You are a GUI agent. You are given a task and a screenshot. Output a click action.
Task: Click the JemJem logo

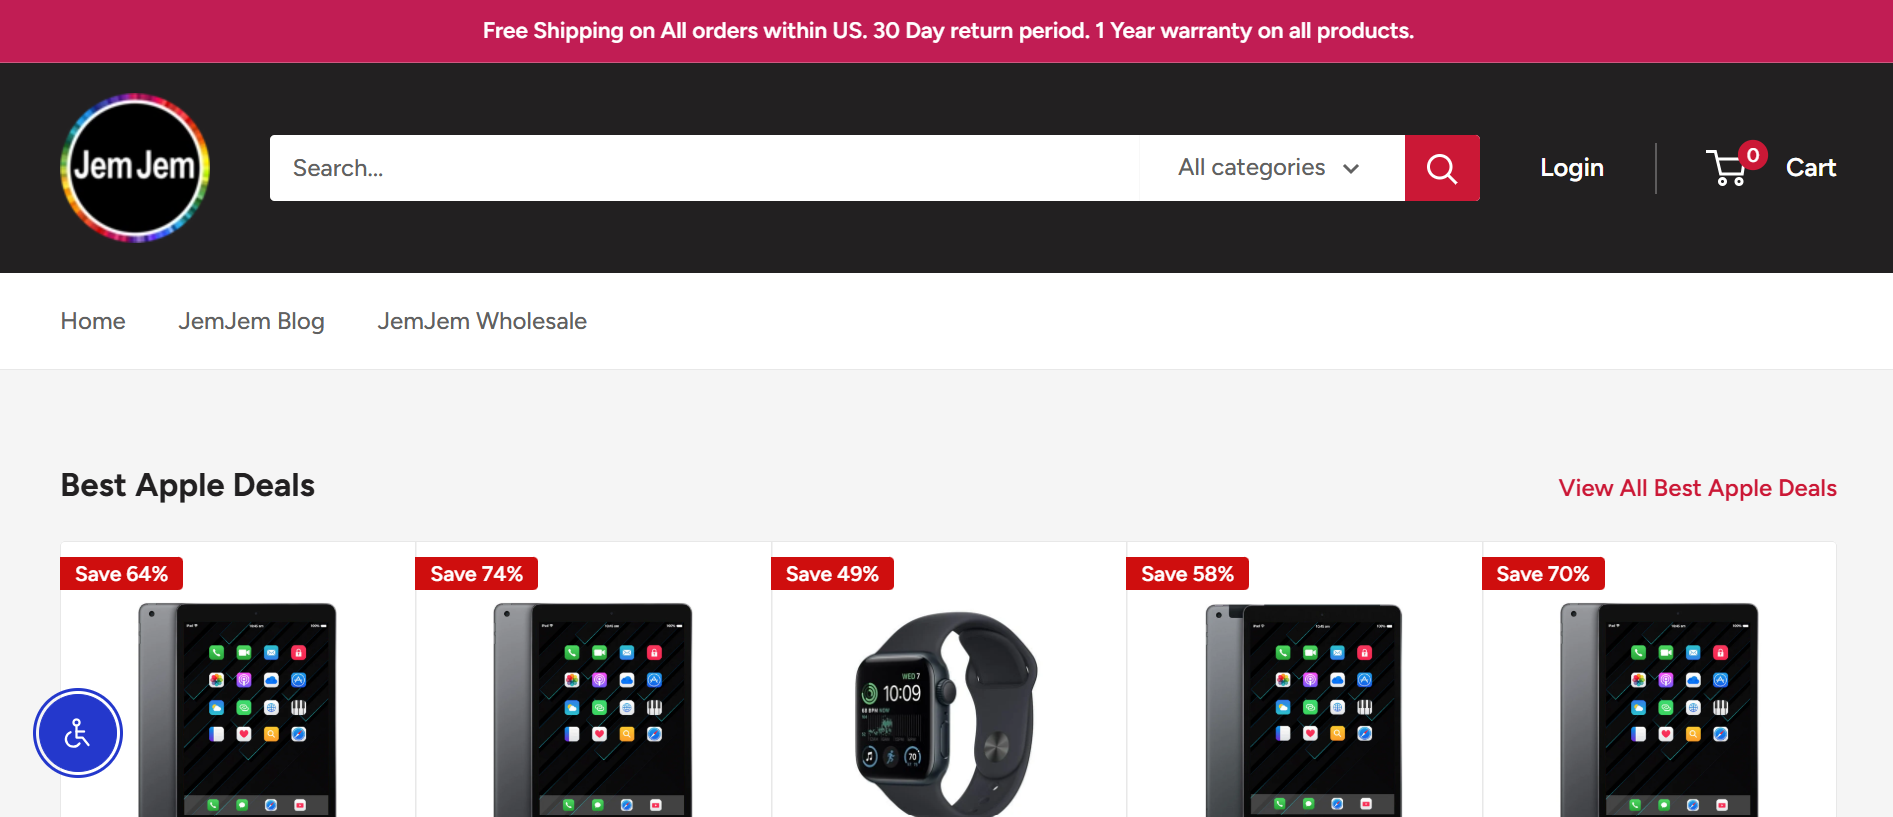click(x=135, y=168)
